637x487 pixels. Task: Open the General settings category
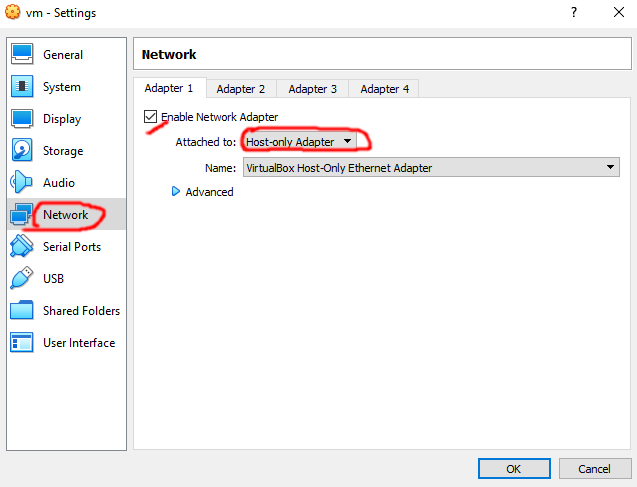click(67, 54)
